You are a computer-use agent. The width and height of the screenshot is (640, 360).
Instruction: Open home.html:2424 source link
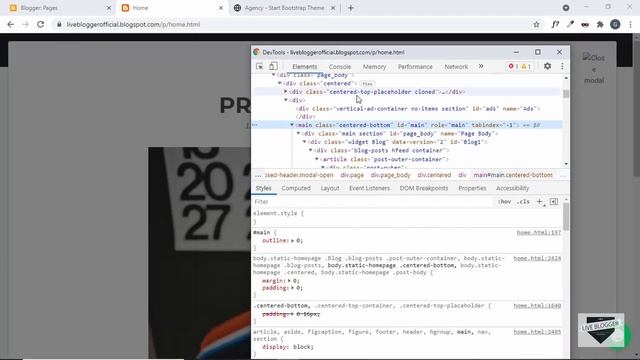[x=537, y=259]
